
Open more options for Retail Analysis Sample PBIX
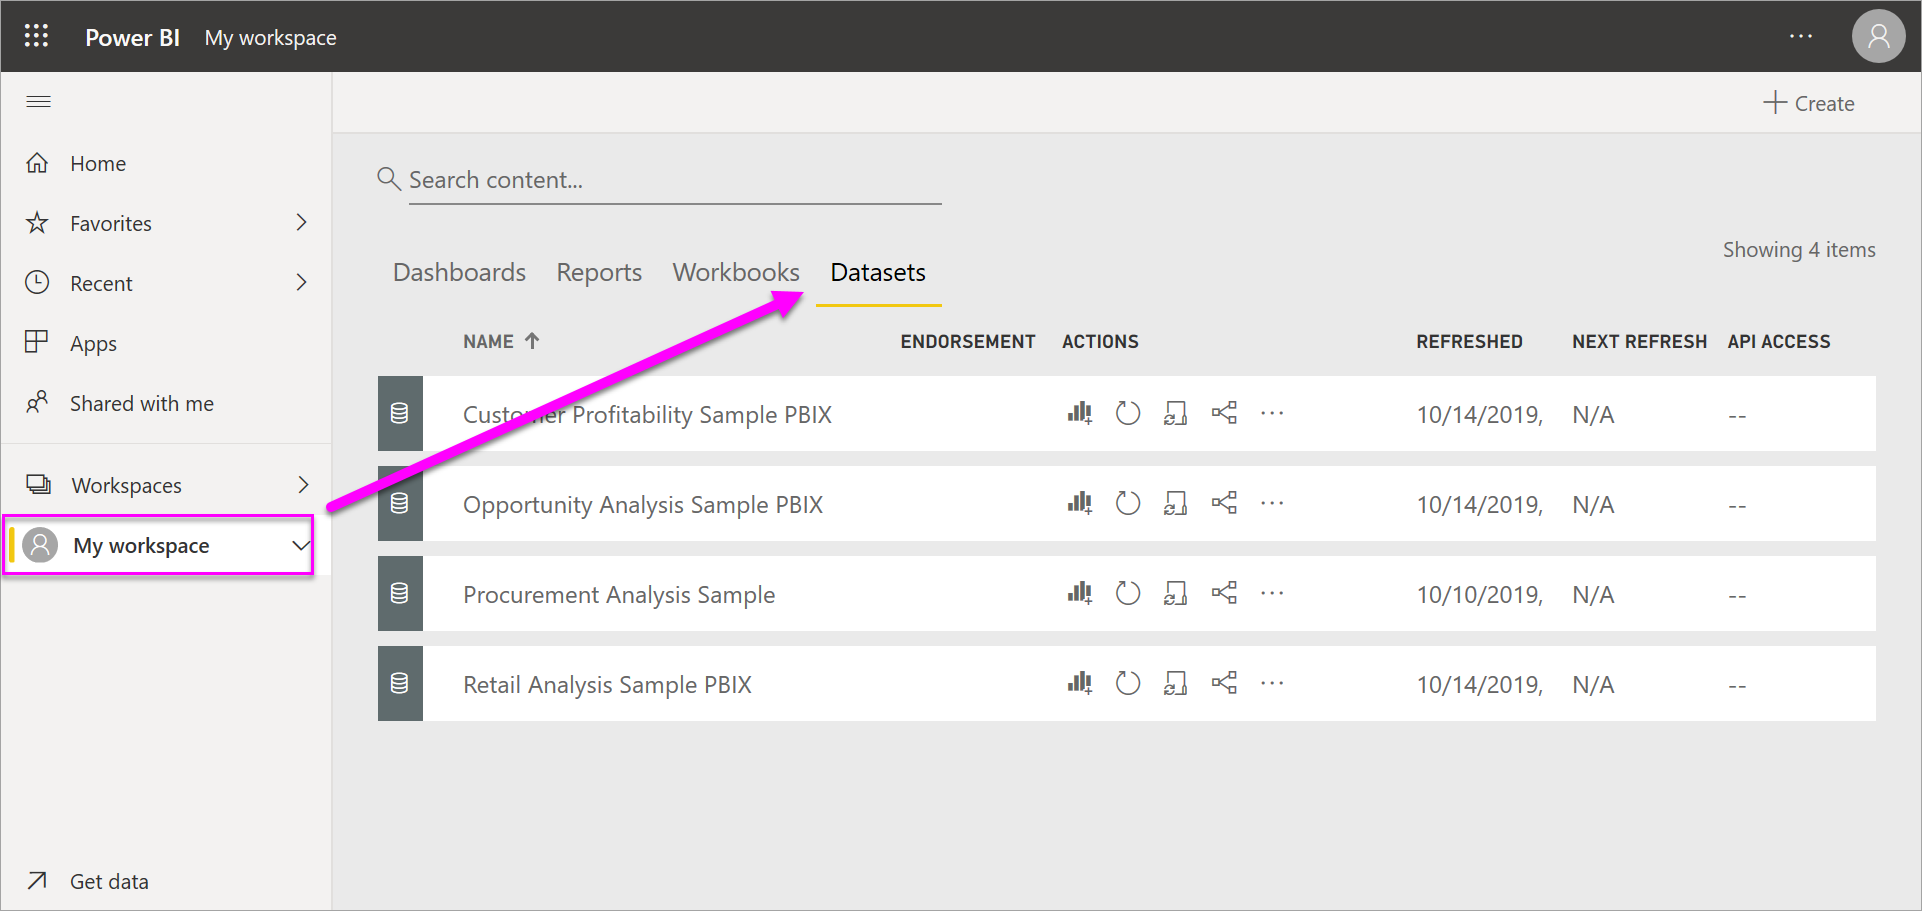[1272, 683]
